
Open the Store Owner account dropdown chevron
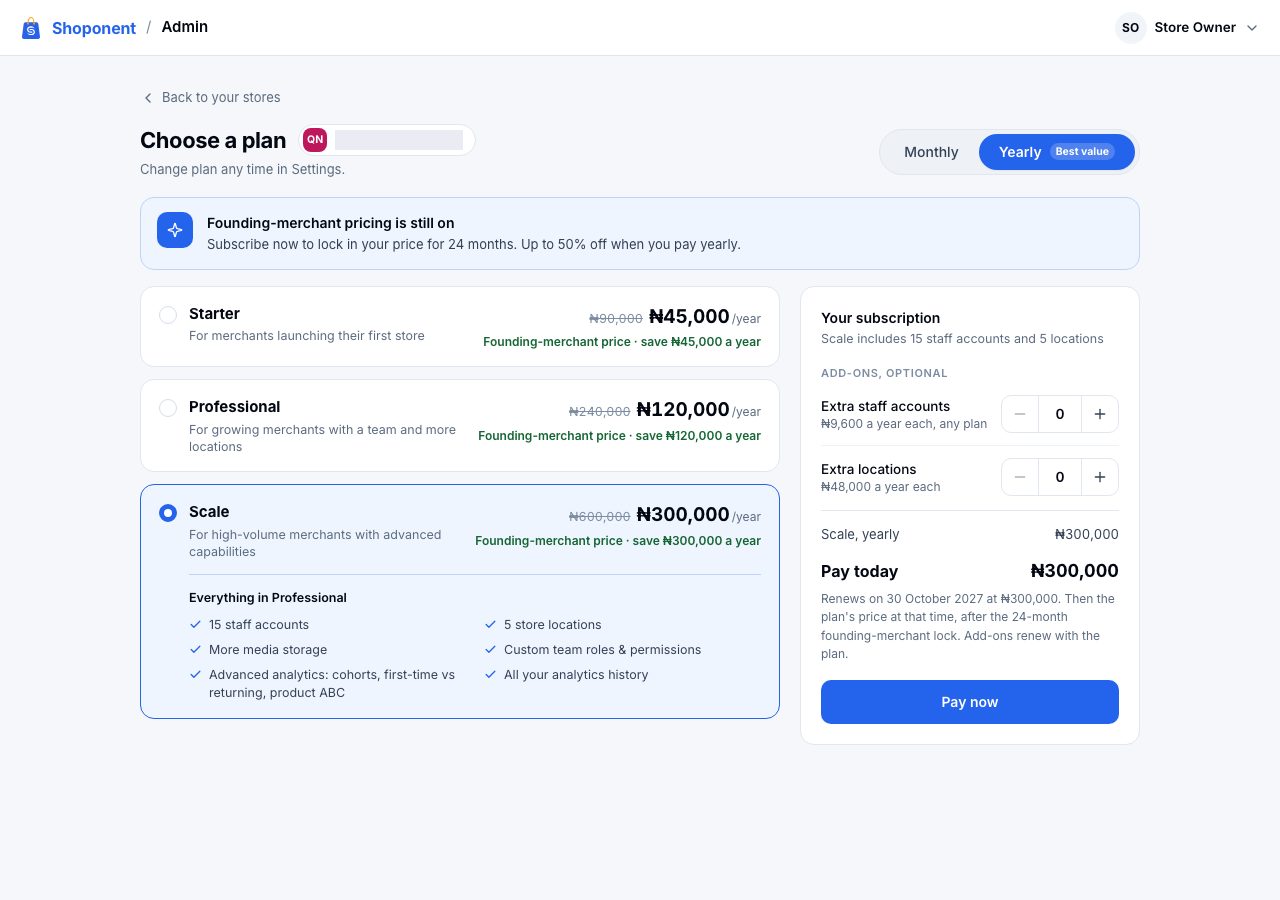[x=1252, y=28]
